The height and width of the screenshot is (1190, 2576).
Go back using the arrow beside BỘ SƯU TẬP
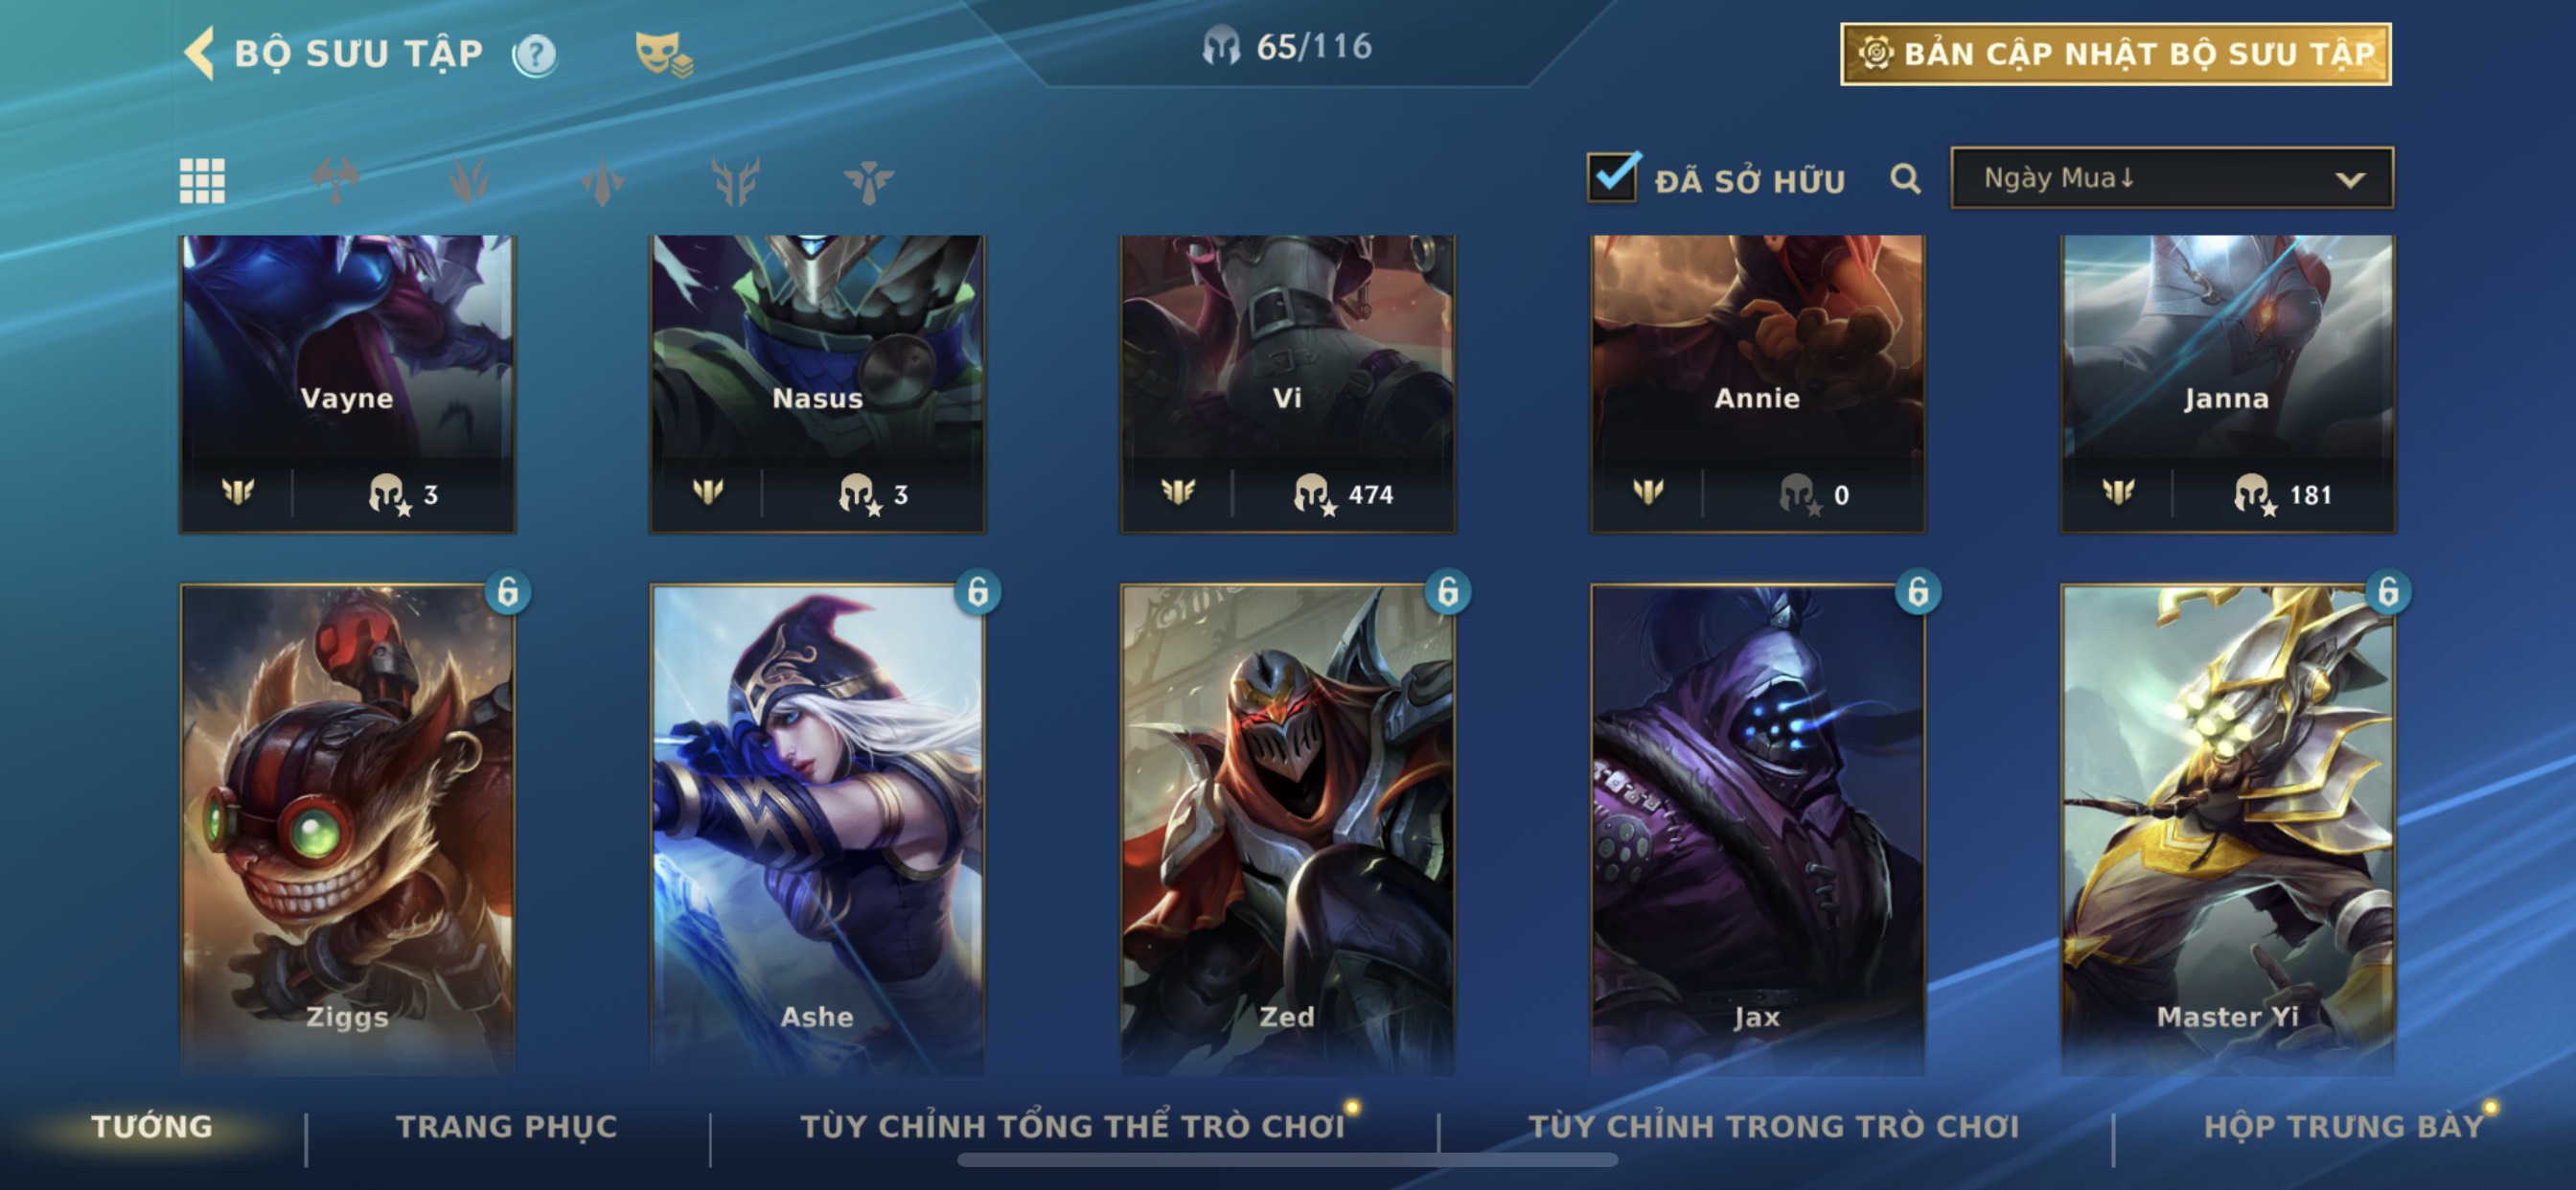[x=200, y=52]
